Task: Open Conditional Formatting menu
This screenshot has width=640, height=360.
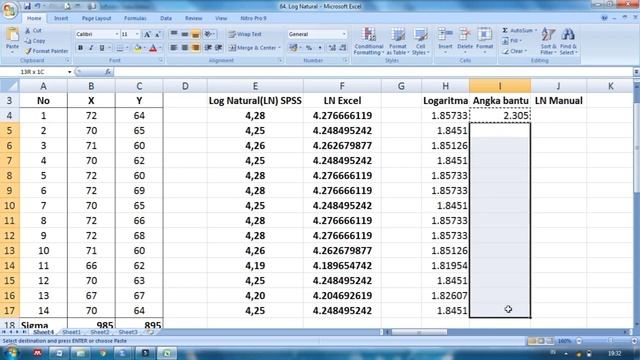Action: (369, 41)
